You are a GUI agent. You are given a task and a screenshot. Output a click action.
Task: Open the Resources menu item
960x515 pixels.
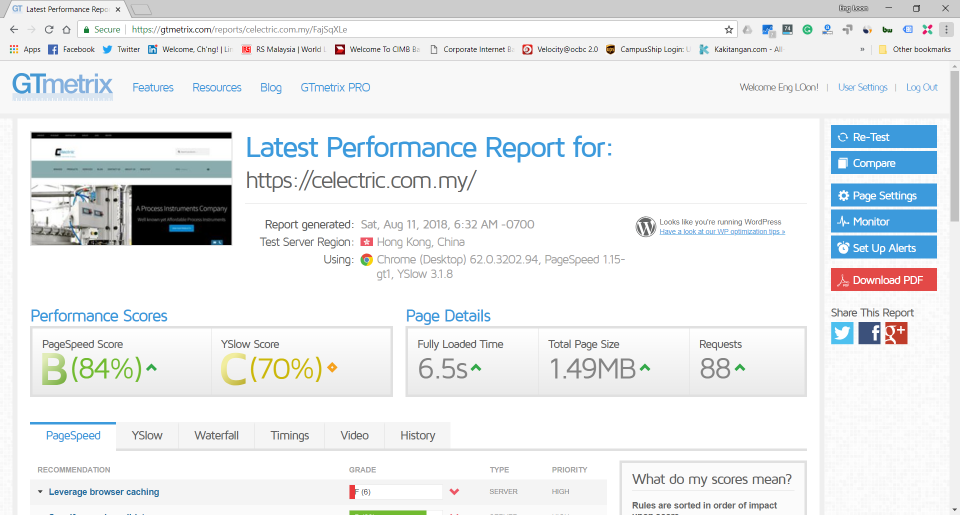click(217, 88)
